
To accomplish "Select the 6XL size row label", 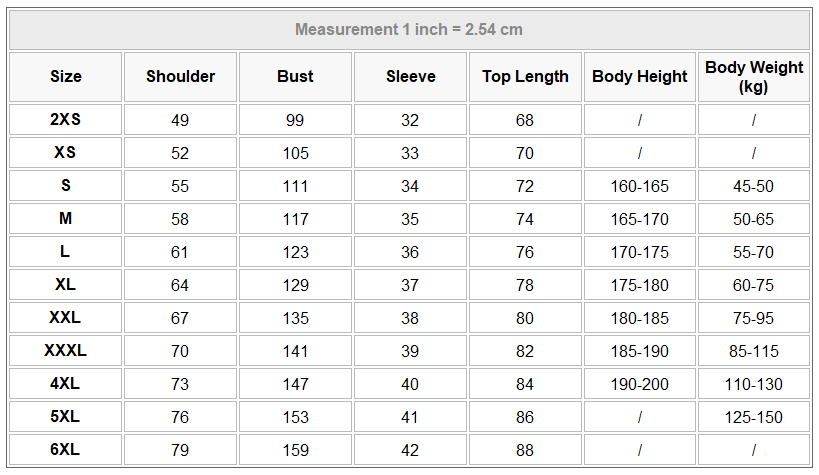I will pyautogui.click(x=66, y=450).
